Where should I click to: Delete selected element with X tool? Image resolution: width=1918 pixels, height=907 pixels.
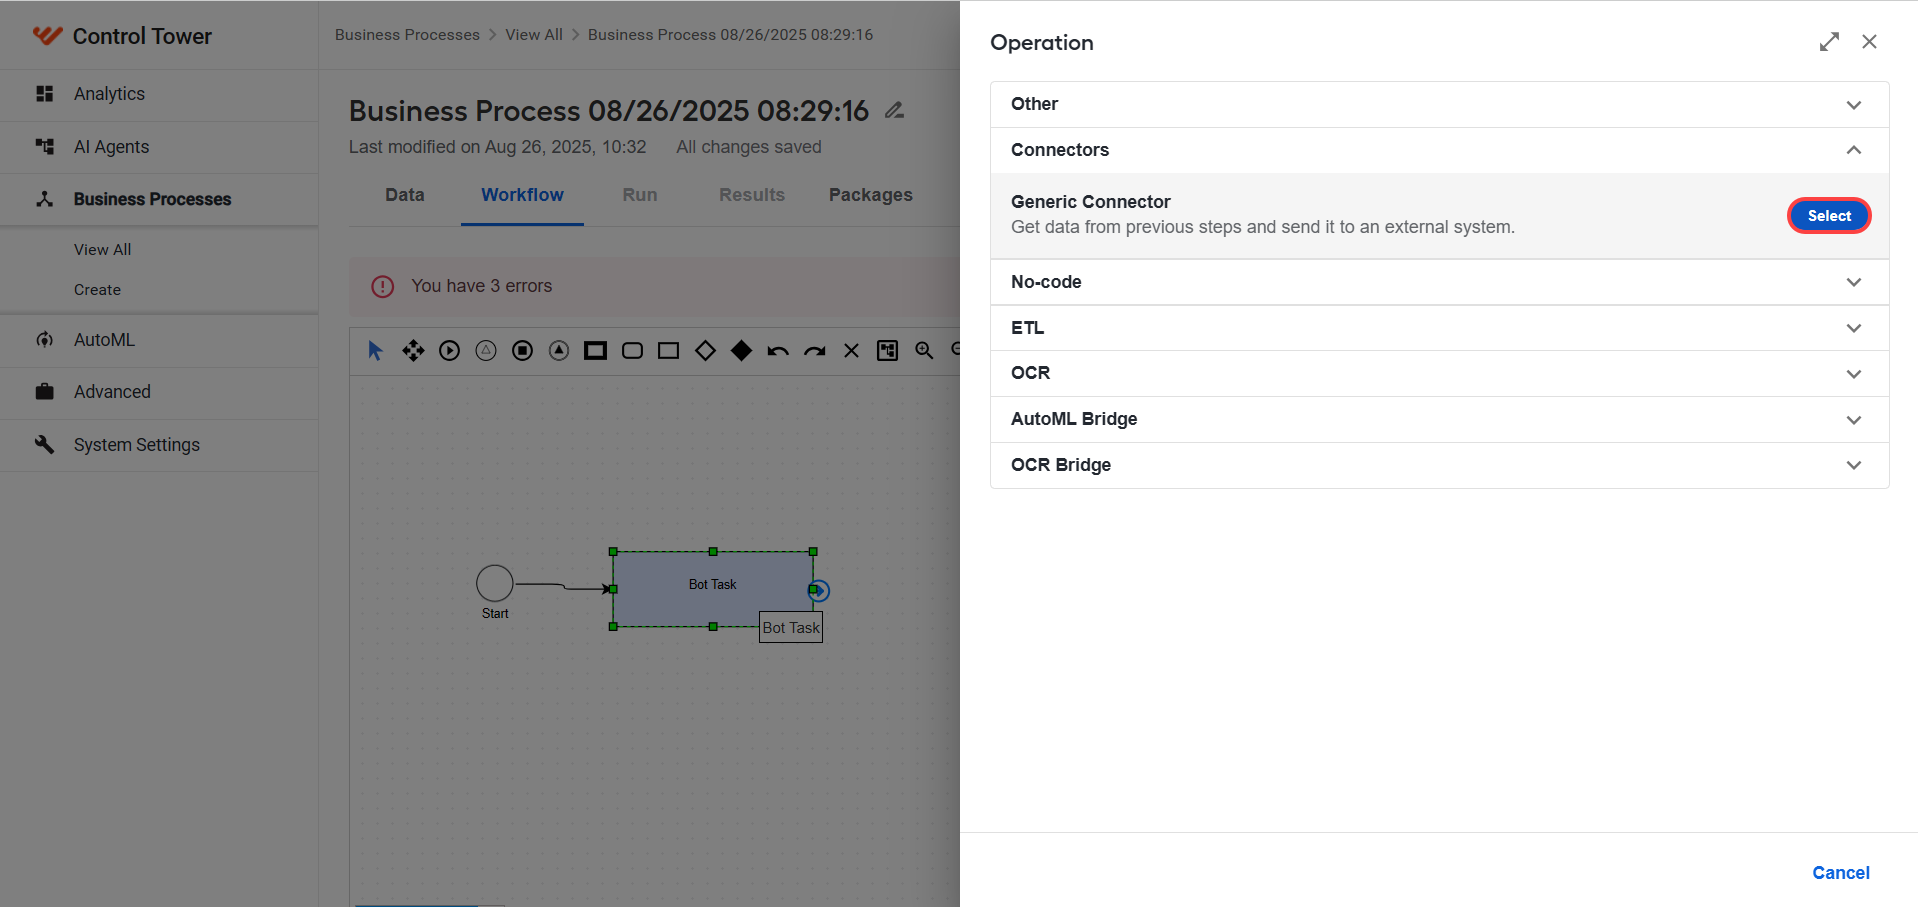[x=851, y=351]
